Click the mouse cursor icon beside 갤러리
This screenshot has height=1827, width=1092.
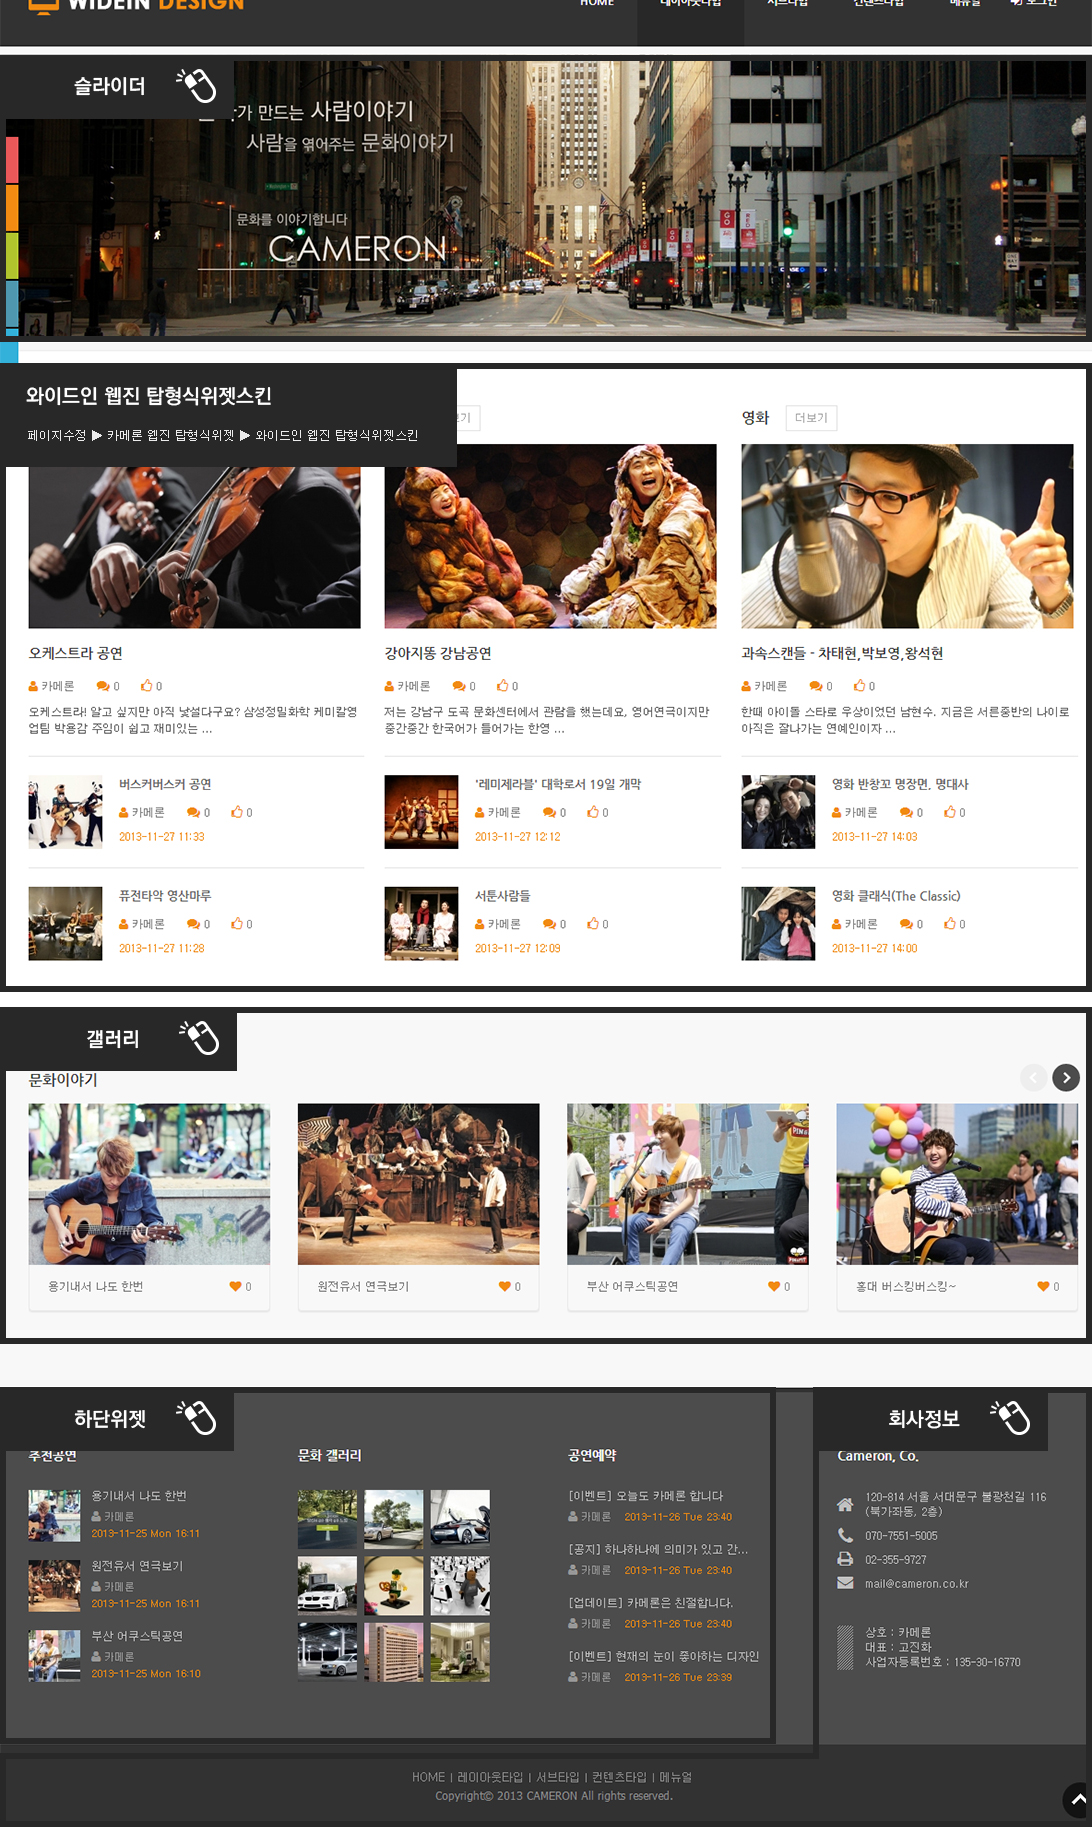(199, 1038)
